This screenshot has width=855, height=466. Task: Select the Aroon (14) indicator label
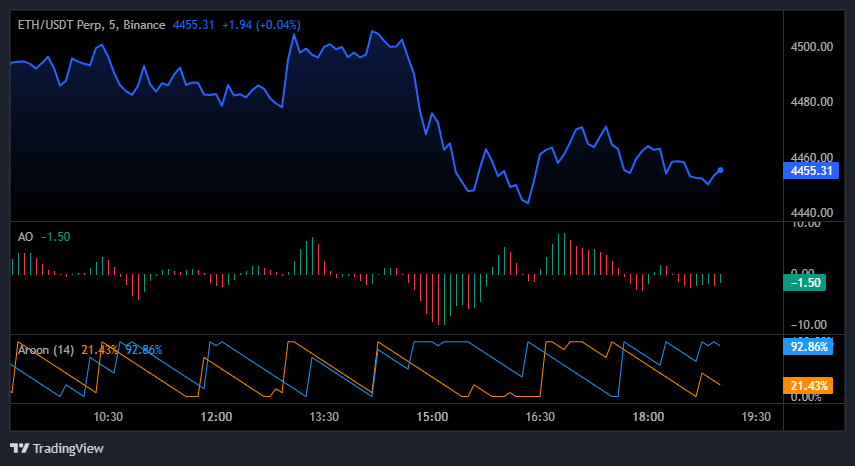[x=46, y=349]
